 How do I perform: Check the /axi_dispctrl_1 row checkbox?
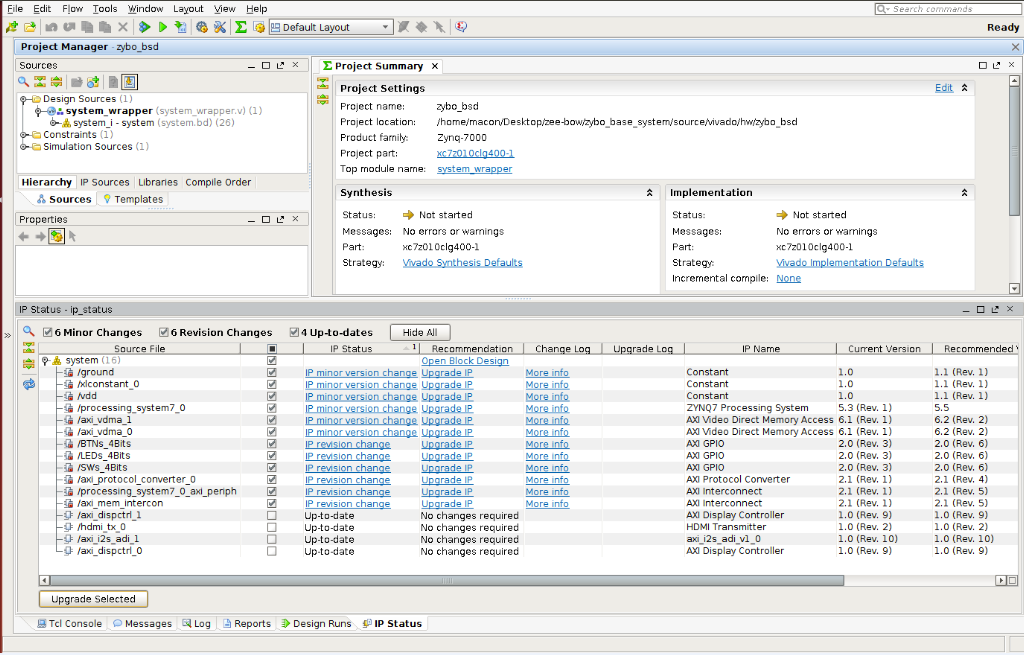tap(272, 515)
